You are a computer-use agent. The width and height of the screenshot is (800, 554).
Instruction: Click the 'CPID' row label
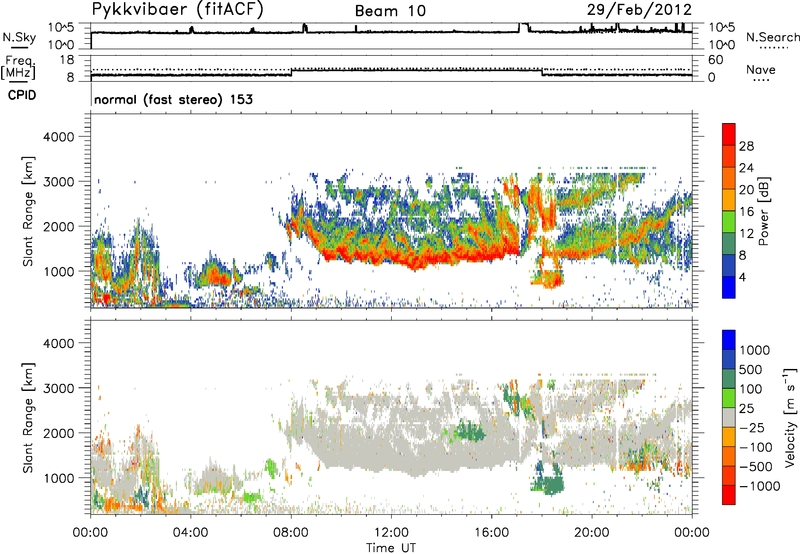(x=22, y=95)
